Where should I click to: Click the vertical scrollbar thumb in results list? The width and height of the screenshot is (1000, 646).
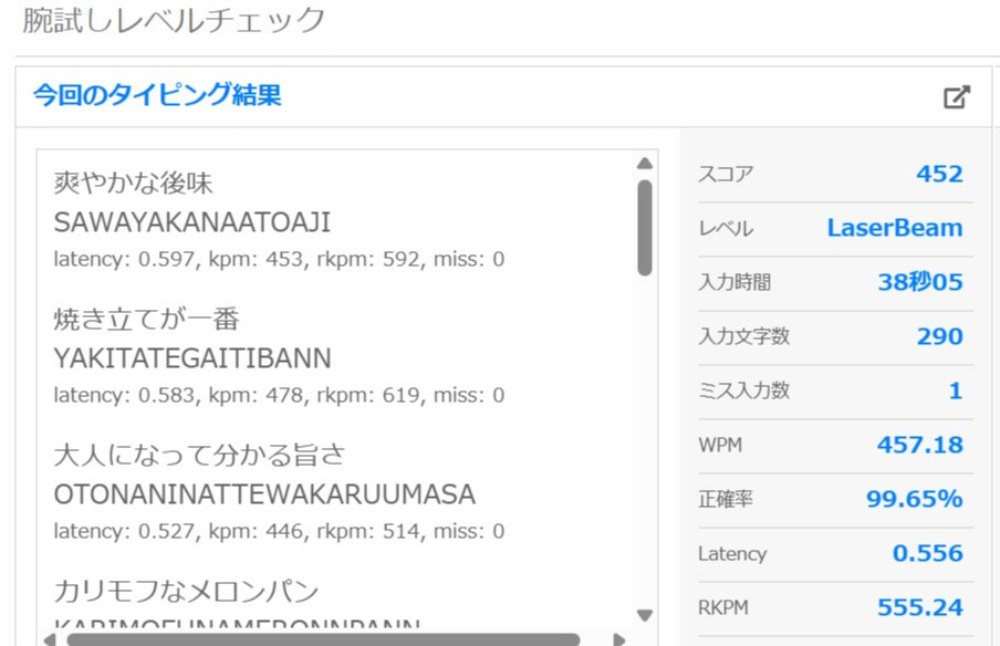pyautogui.click(x=645, y=228)
